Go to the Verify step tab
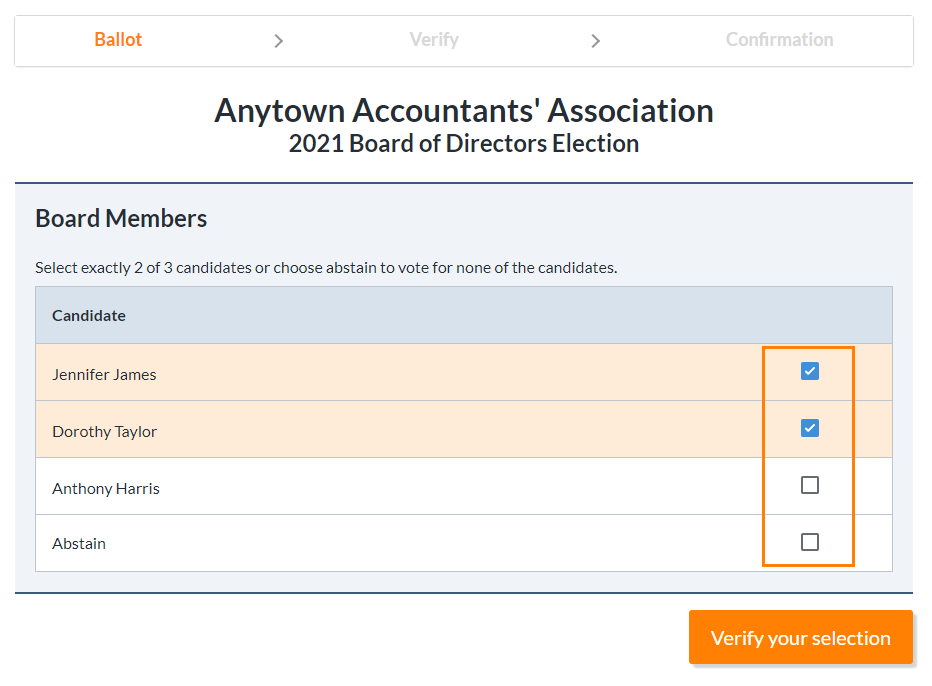This screenshot has height=686, width=932. click(434, 40)
